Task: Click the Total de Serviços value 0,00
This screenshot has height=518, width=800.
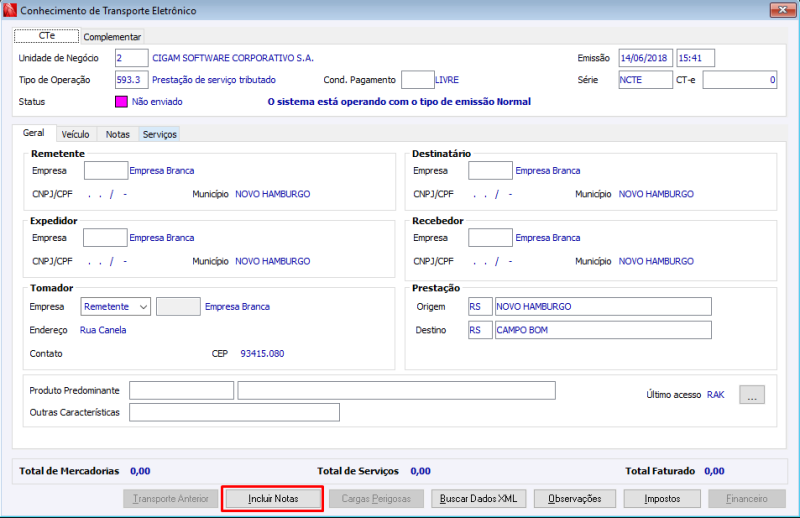Action: point(420,471)
